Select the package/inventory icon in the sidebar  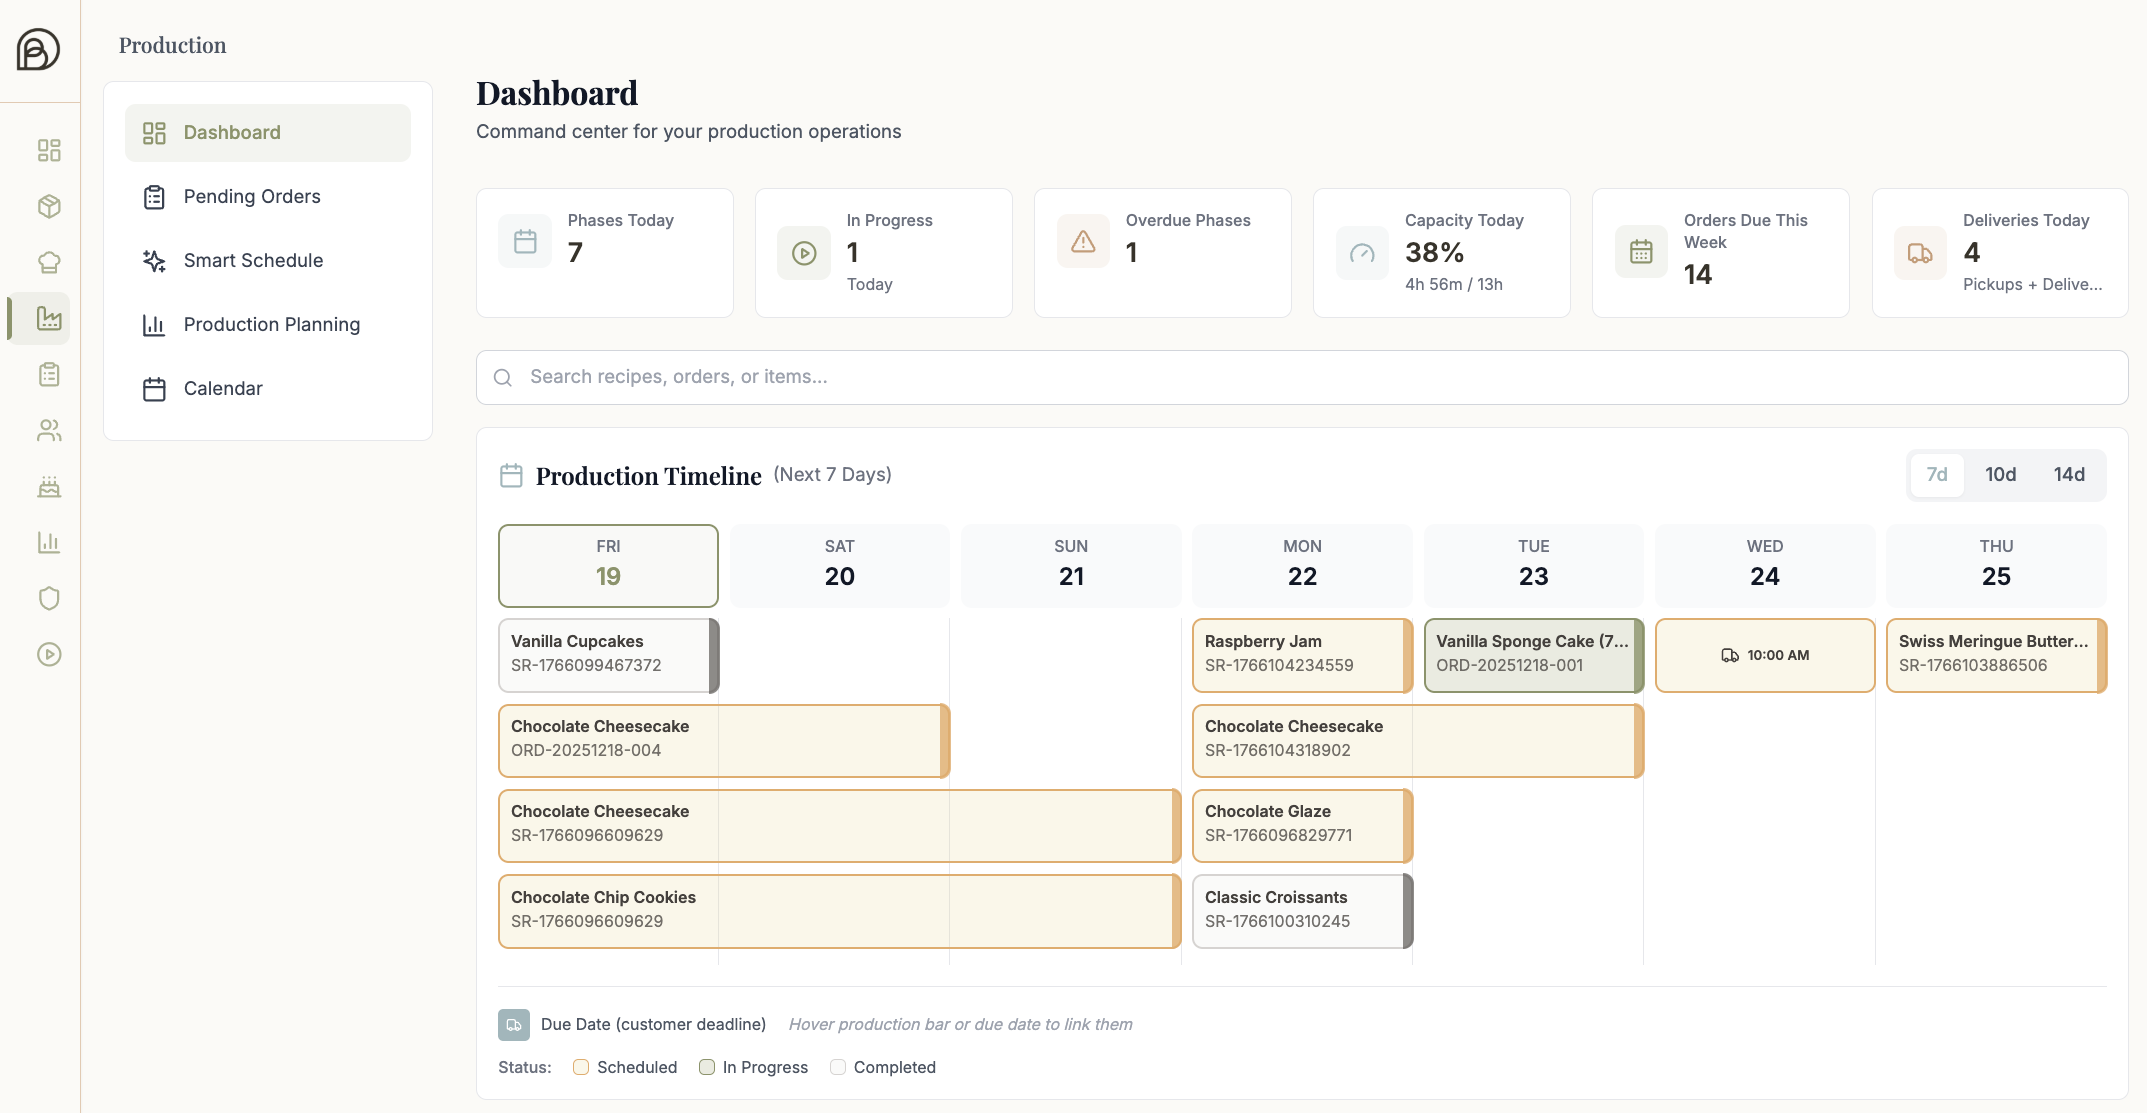tap(48, 206)
